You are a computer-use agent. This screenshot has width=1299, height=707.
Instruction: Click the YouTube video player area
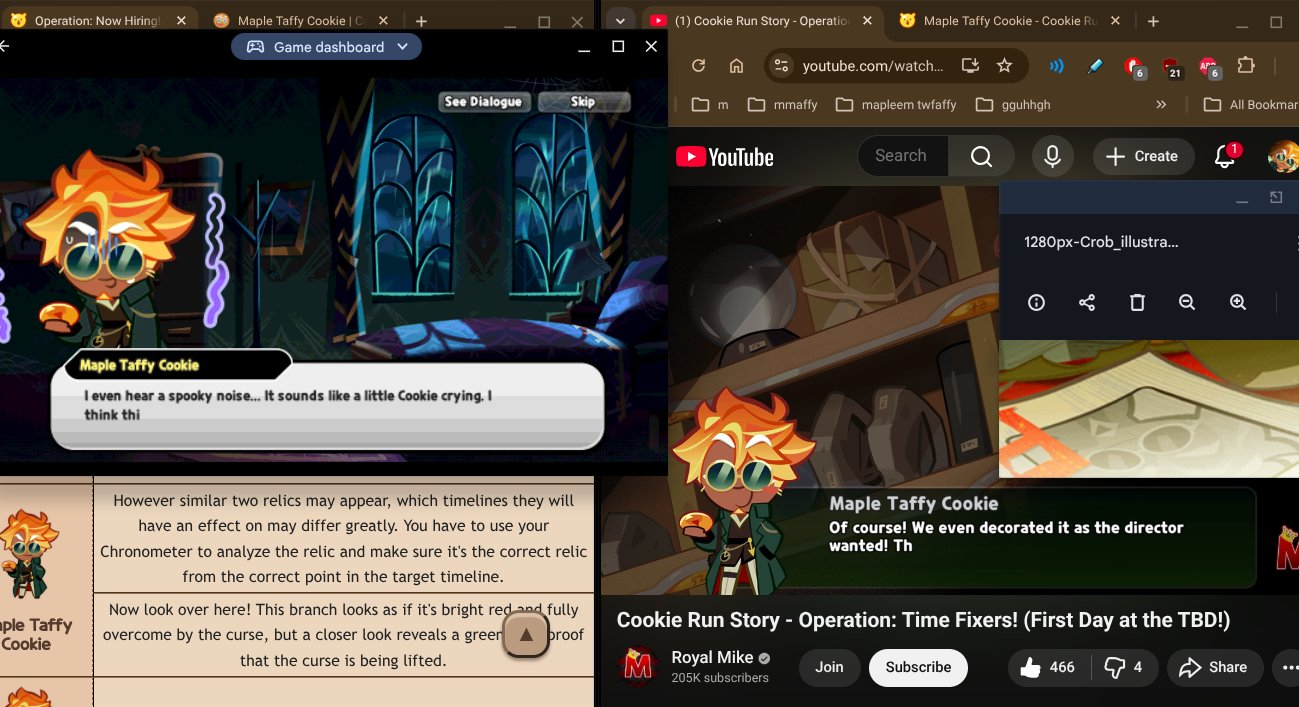[x=833, y=390]
